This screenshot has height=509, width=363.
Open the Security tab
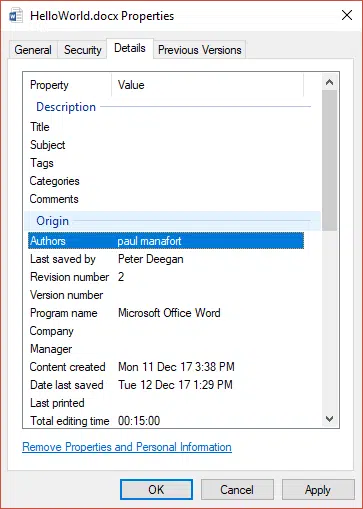pos(82,50)
